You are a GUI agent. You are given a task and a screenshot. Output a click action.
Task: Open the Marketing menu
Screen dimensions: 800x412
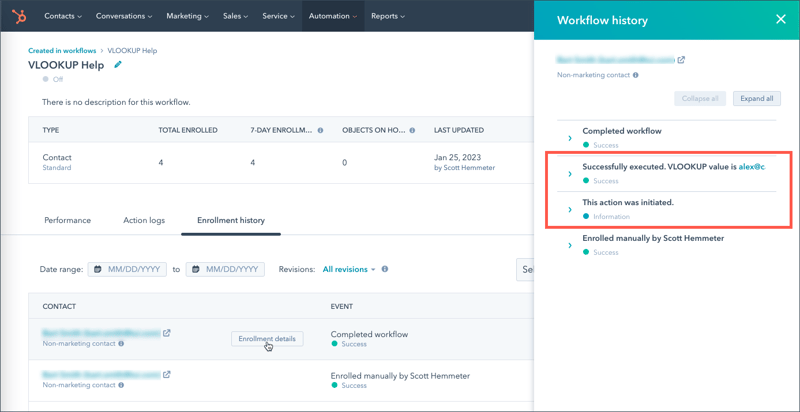pos(187,16)
